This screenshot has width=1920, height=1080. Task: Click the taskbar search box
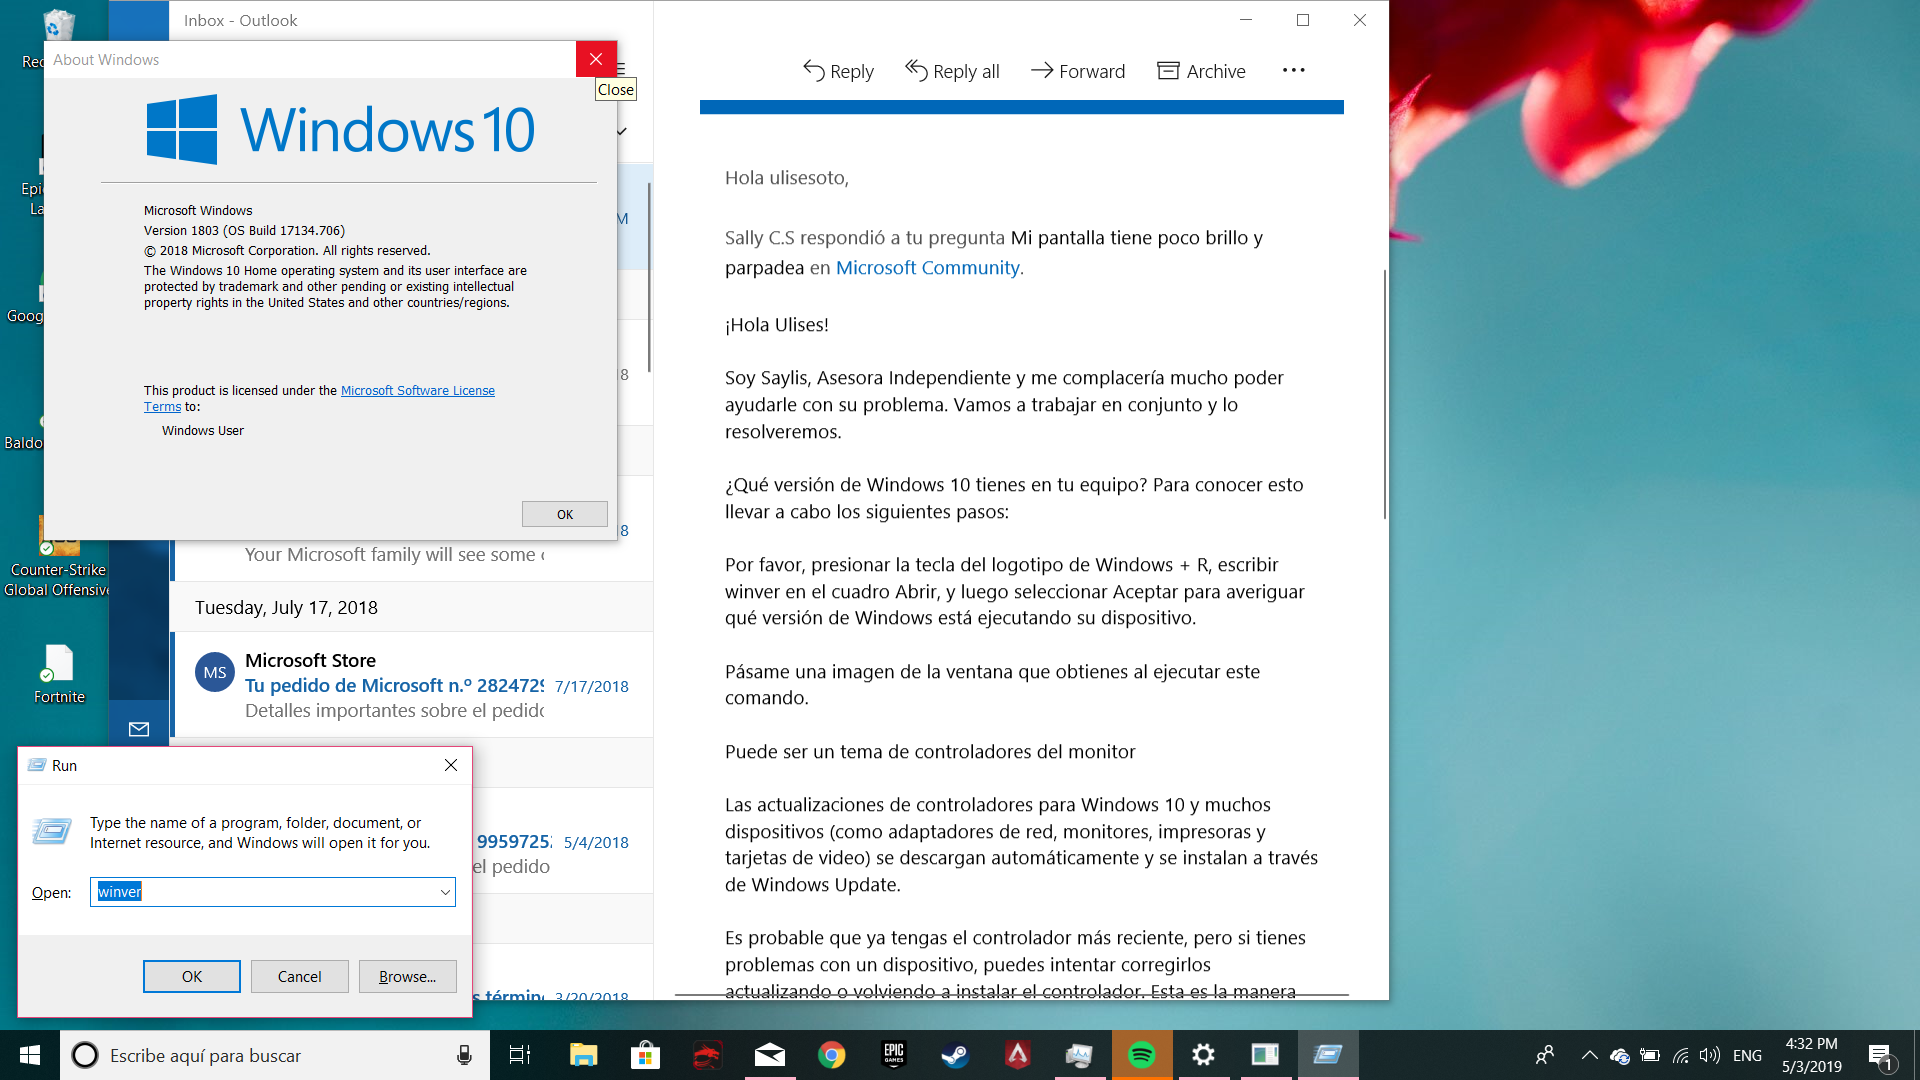click(x=275, y=1055)
